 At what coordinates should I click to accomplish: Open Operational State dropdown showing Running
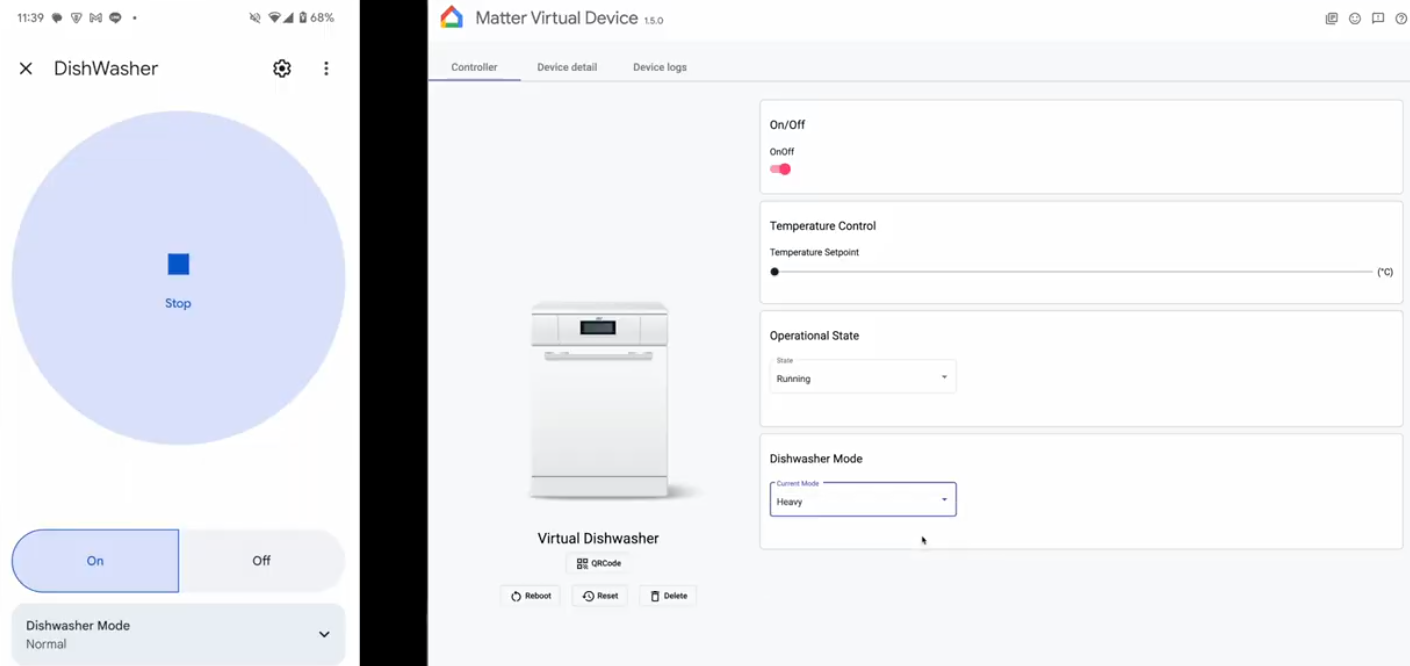(862, 377)
